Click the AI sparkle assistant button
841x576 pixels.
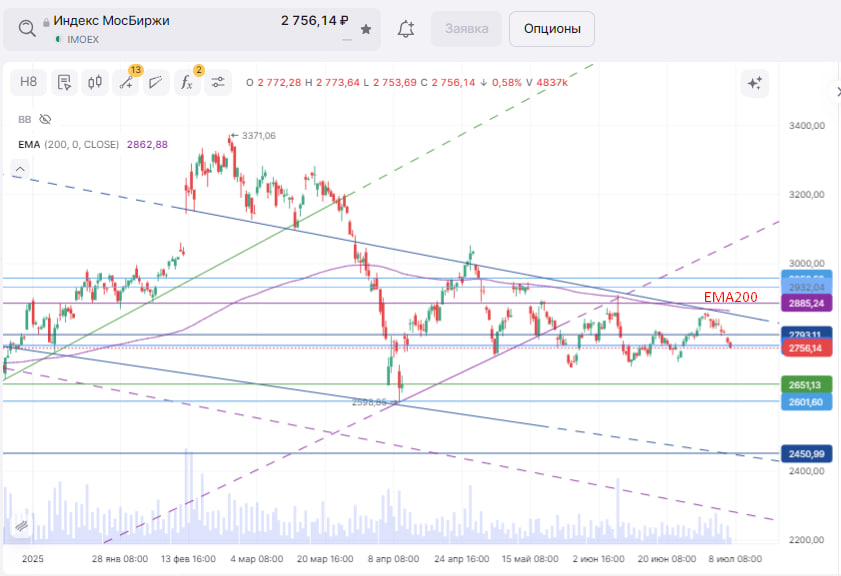754,83
